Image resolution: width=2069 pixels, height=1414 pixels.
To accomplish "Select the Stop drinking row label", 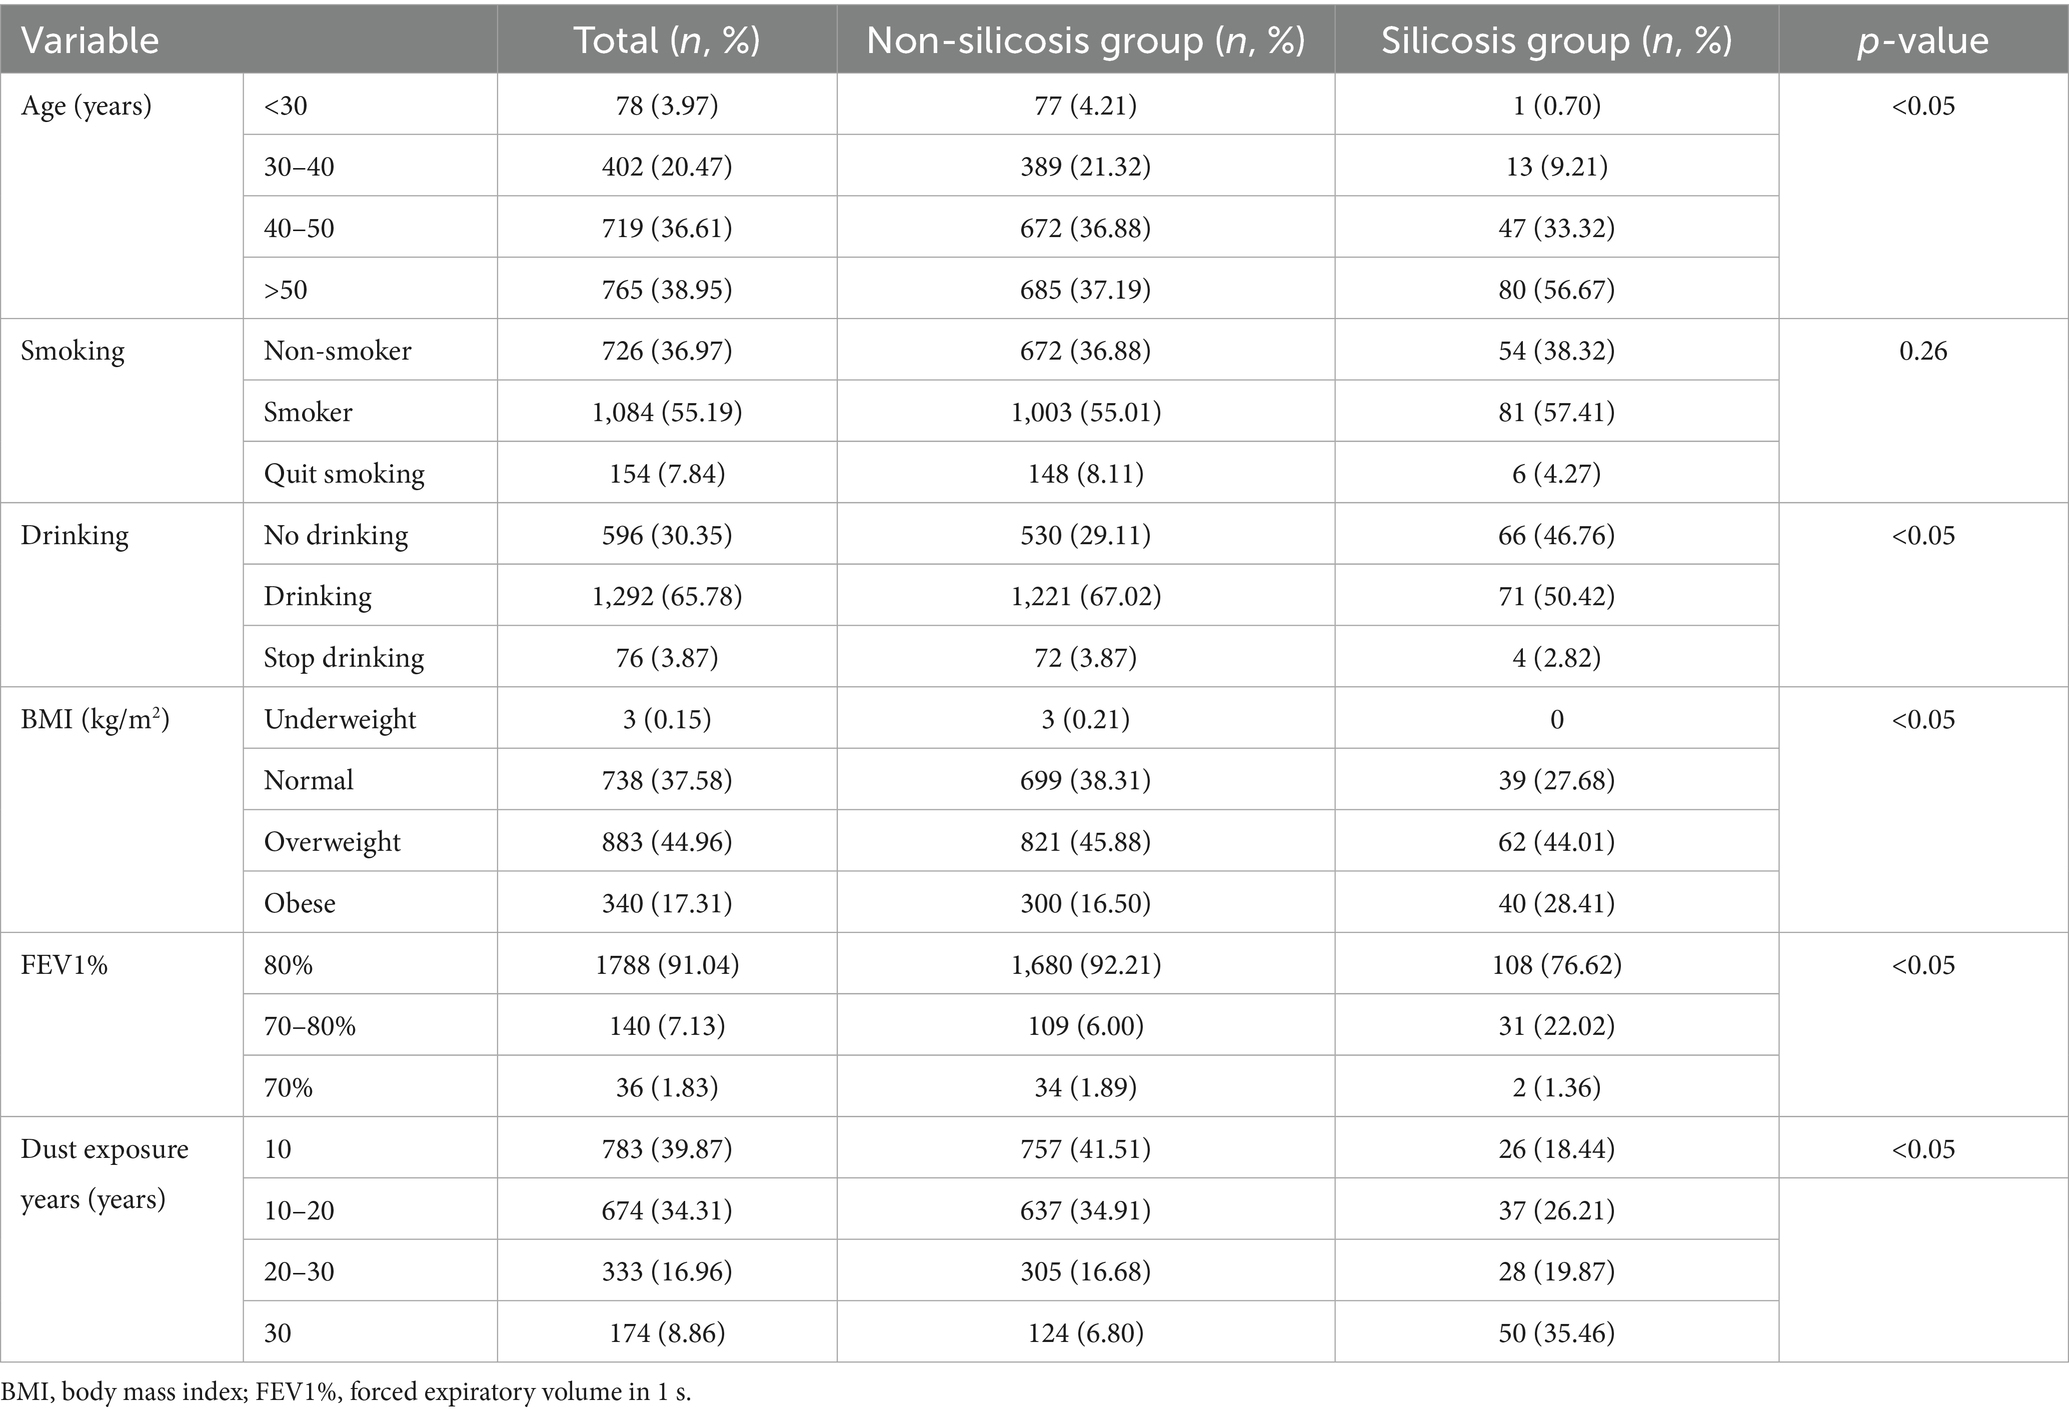I will point(344,657).
